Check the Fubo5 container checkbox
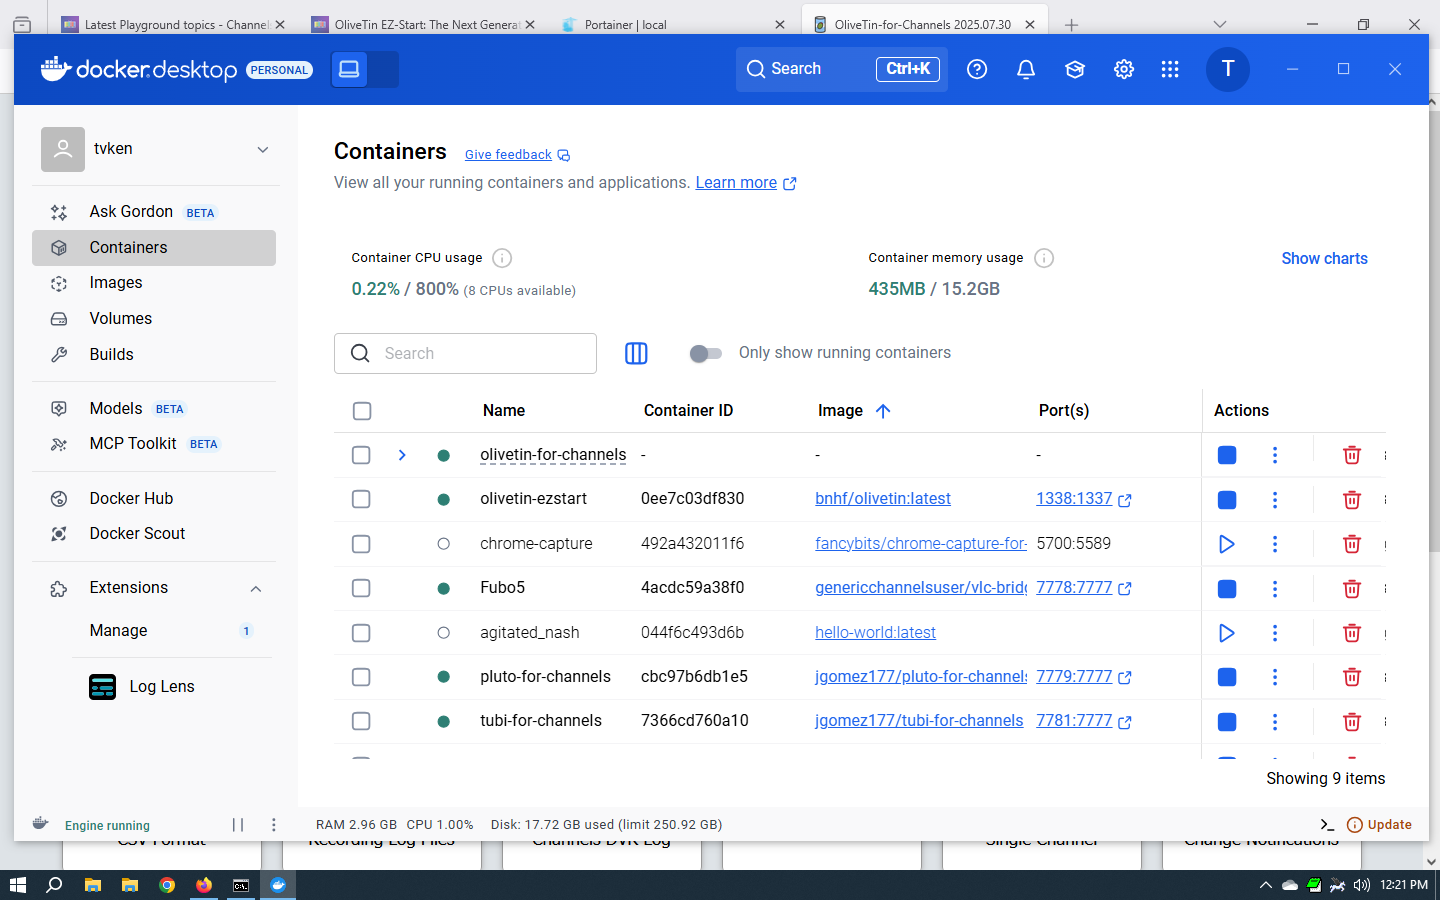This screenshot has width=1440, height=900. coord(362,588)
